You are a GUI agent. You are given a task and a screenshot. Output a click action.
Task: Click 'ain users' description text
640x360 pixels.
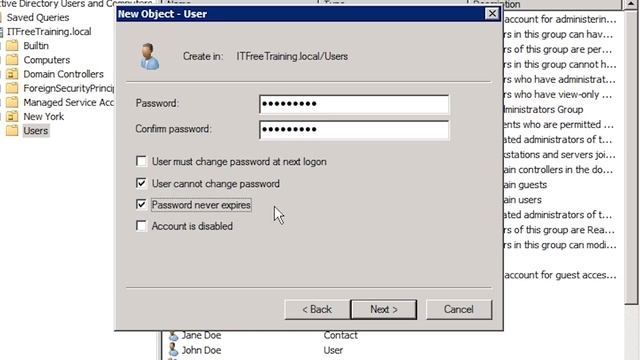[x=523, y=200]
